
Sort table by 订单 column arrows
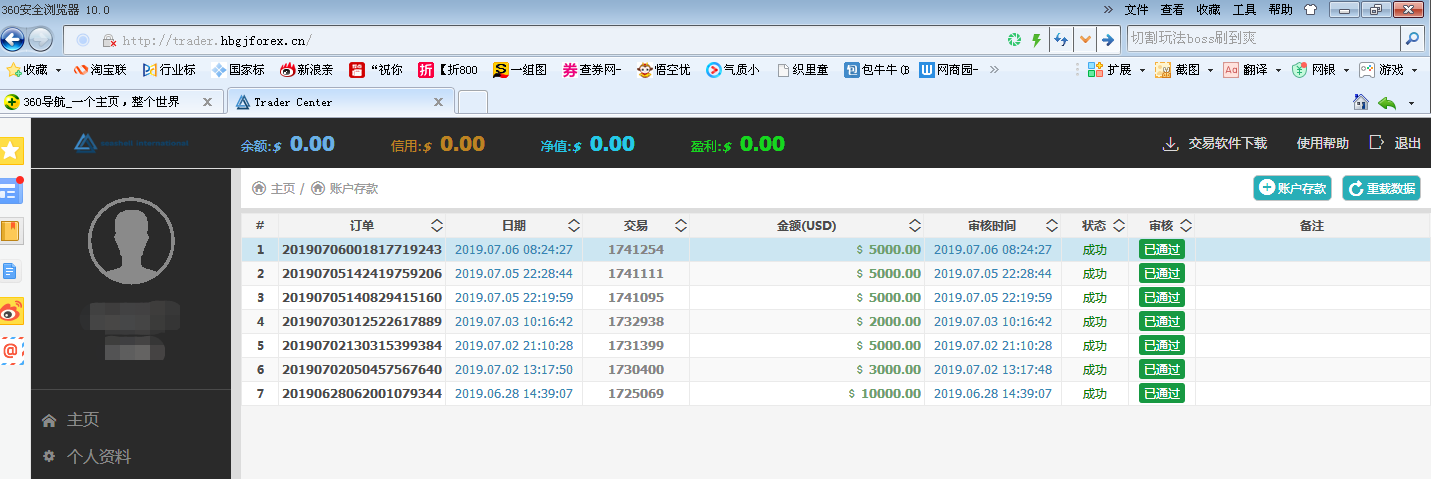(x=437, y=226)
